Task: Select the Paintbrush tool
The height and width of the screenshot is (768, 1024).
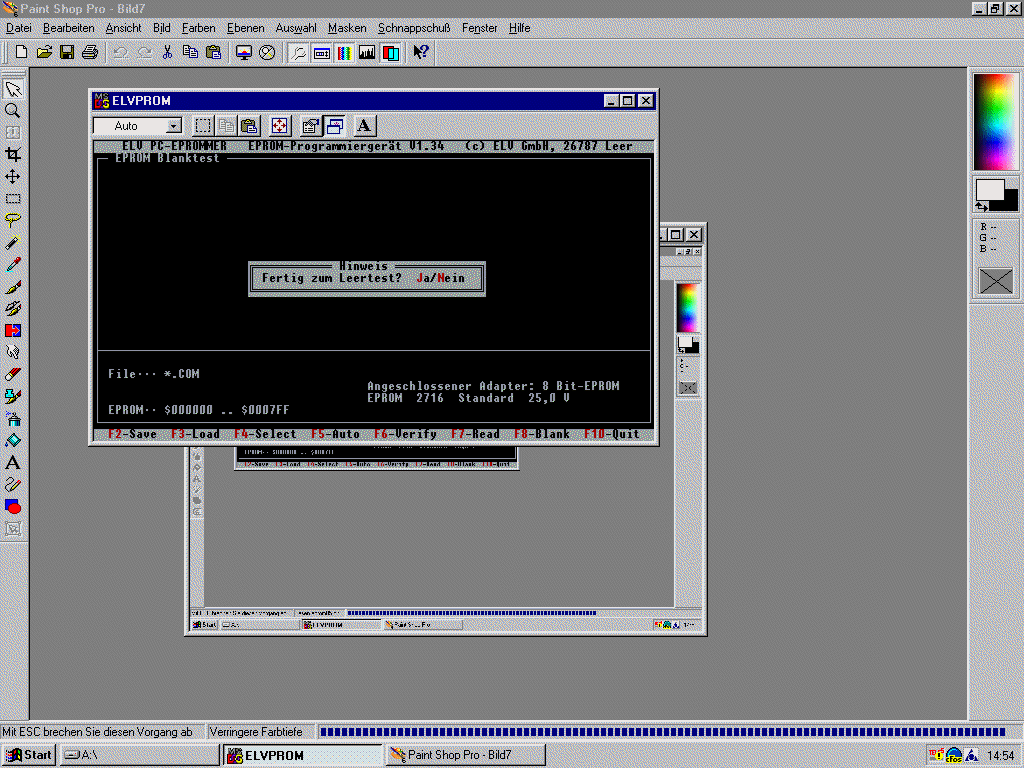Action: tap(12, 287)
